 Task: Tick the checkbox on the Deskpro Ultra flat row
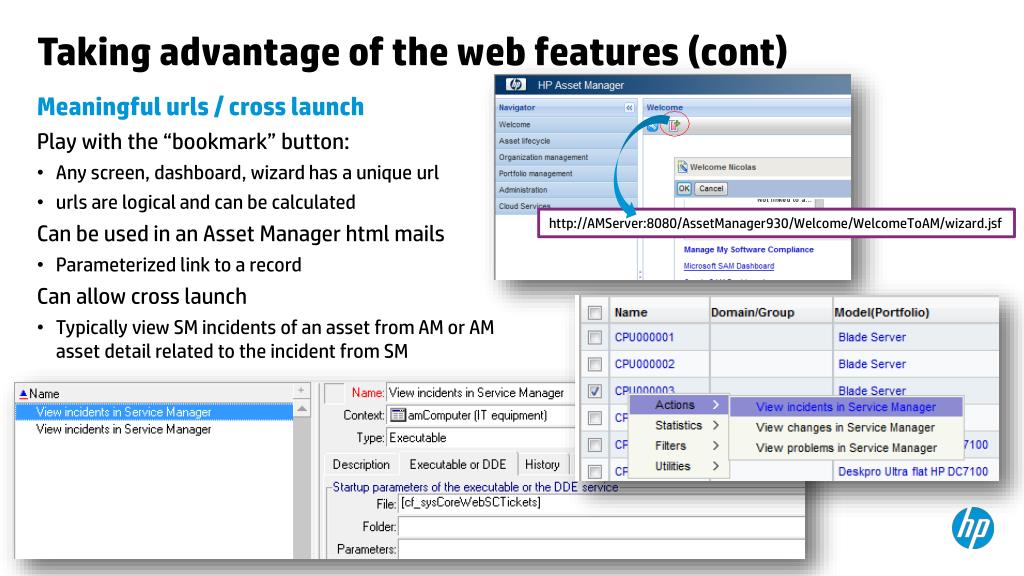coord(594,472)
